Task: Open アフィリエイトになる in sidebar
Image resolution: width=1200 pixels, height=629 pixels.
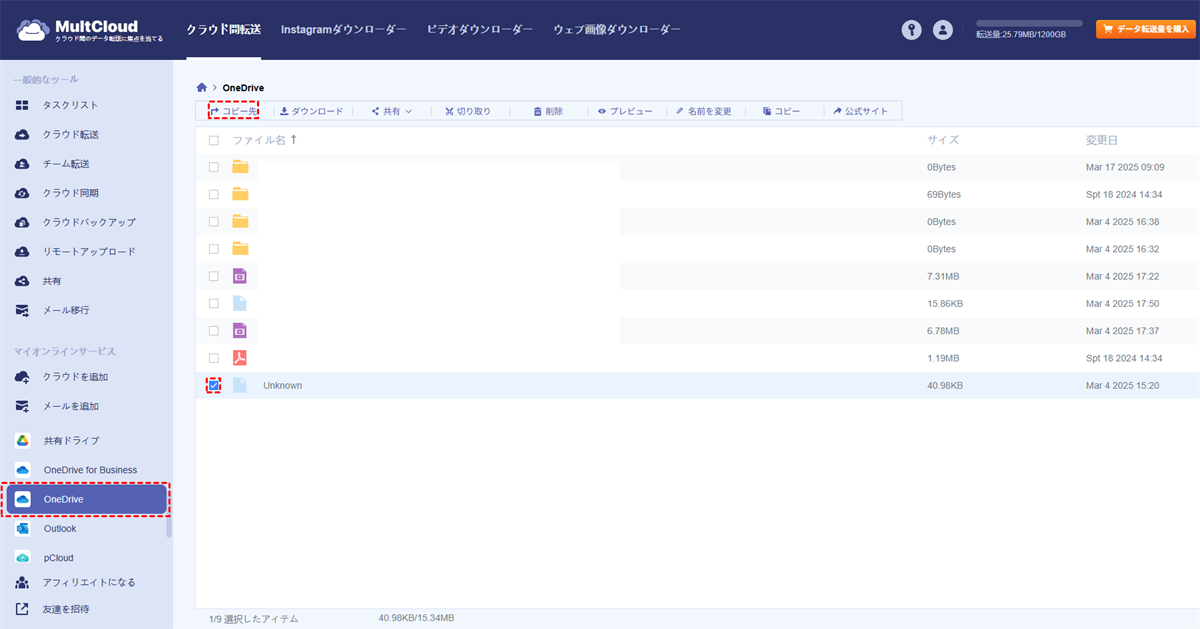Action: [x=86, y=582]
